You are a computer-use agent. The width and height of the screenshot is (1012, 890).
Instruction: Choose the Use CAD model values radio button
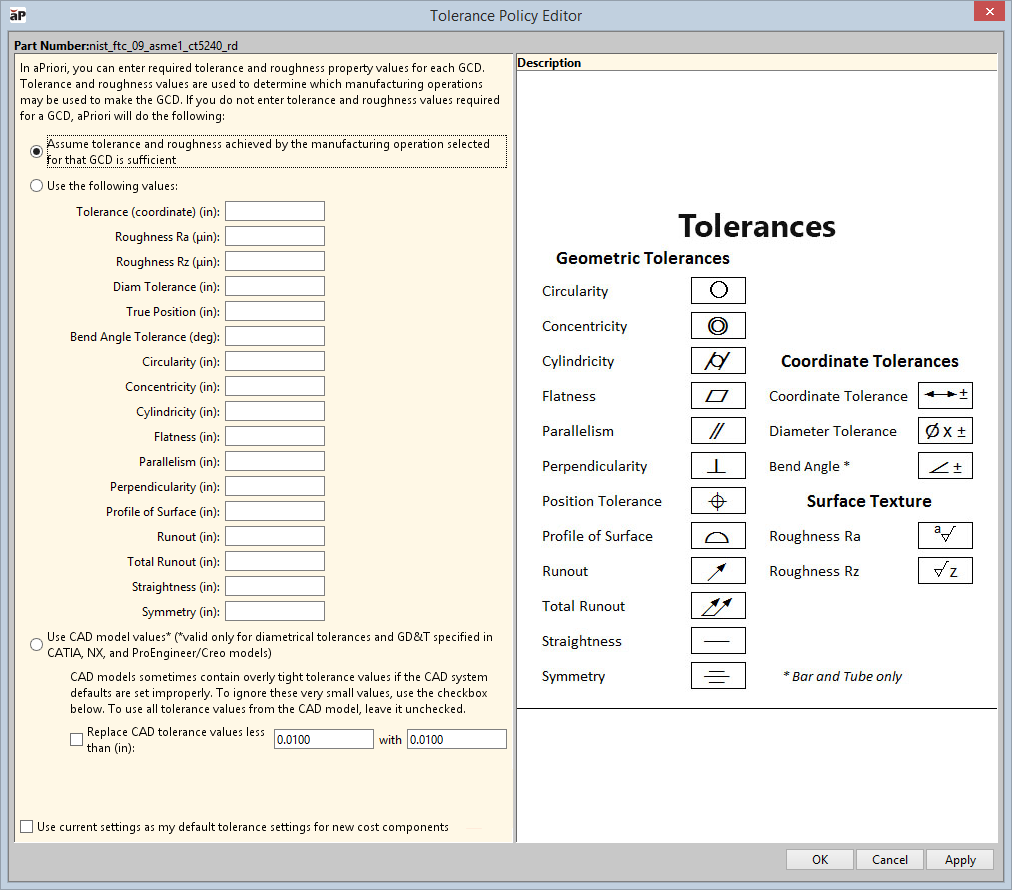[x=37, y=645]
